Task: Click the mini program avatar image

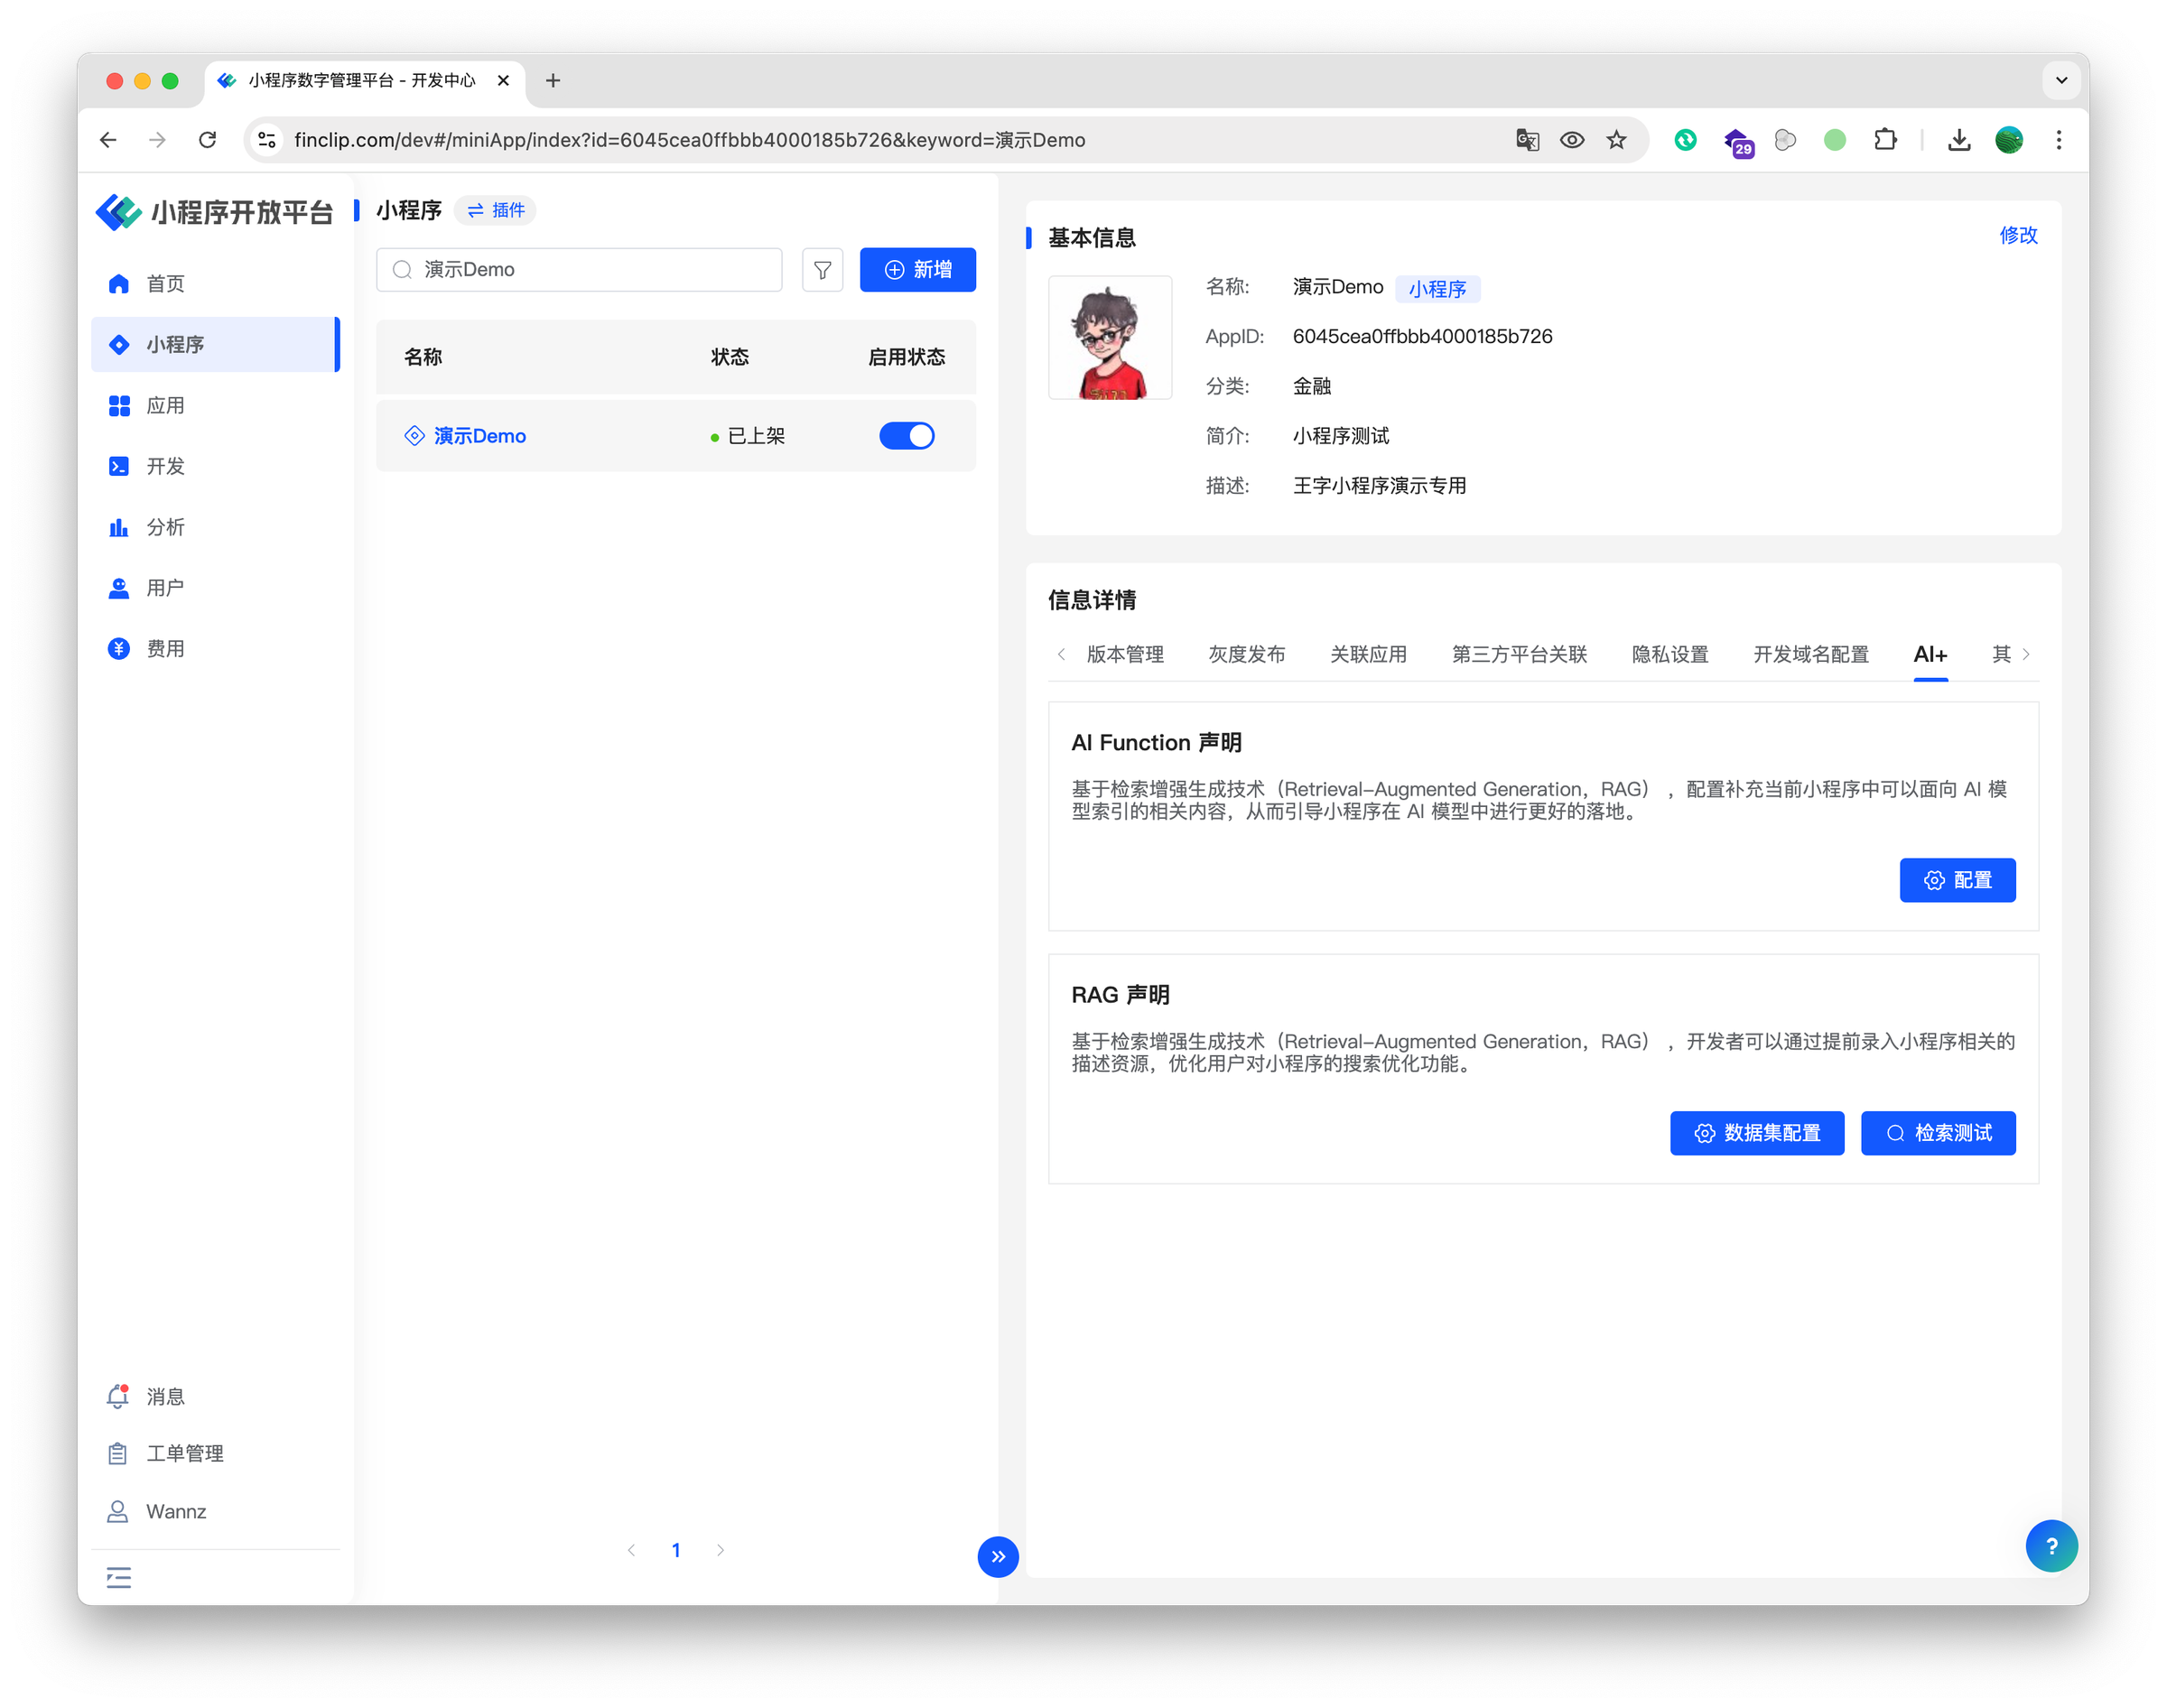Action: point(1110,337)
